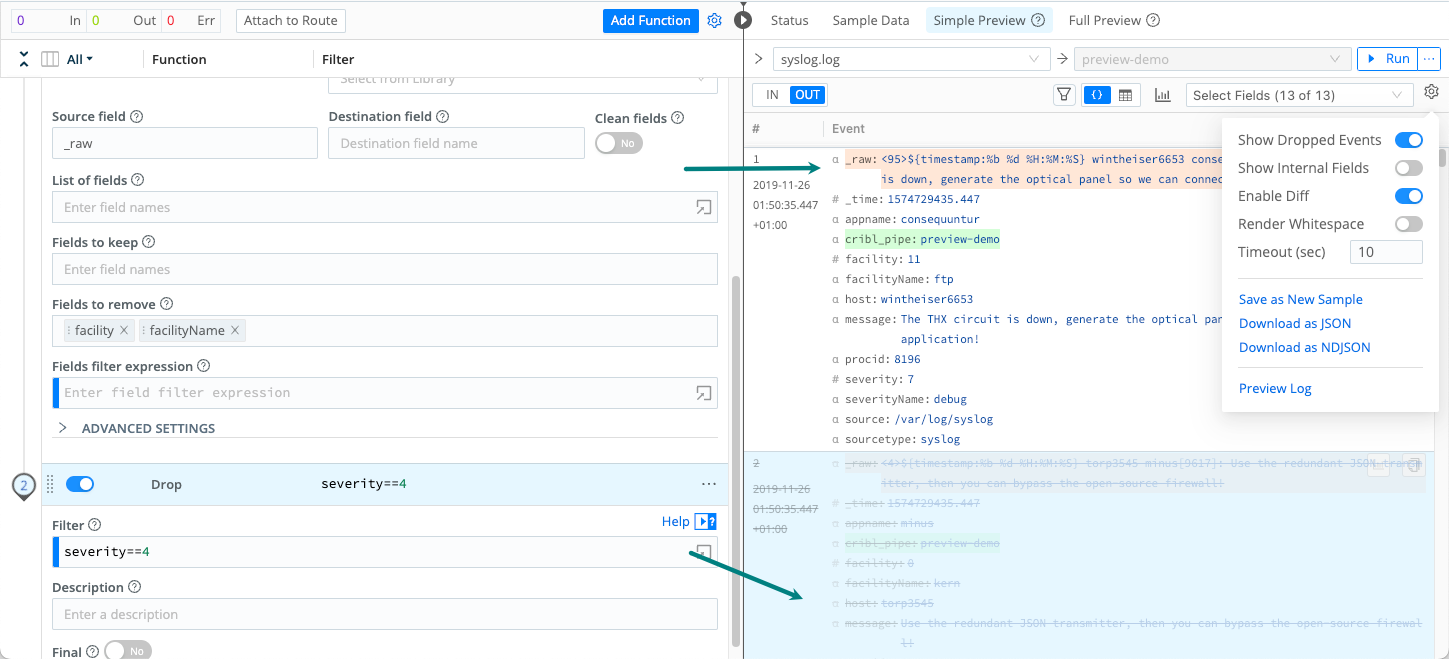Click the collapse-all functions icon in pipeline toolbar
The height and width of the screenshot is (659, 1449).
[23, 58]
